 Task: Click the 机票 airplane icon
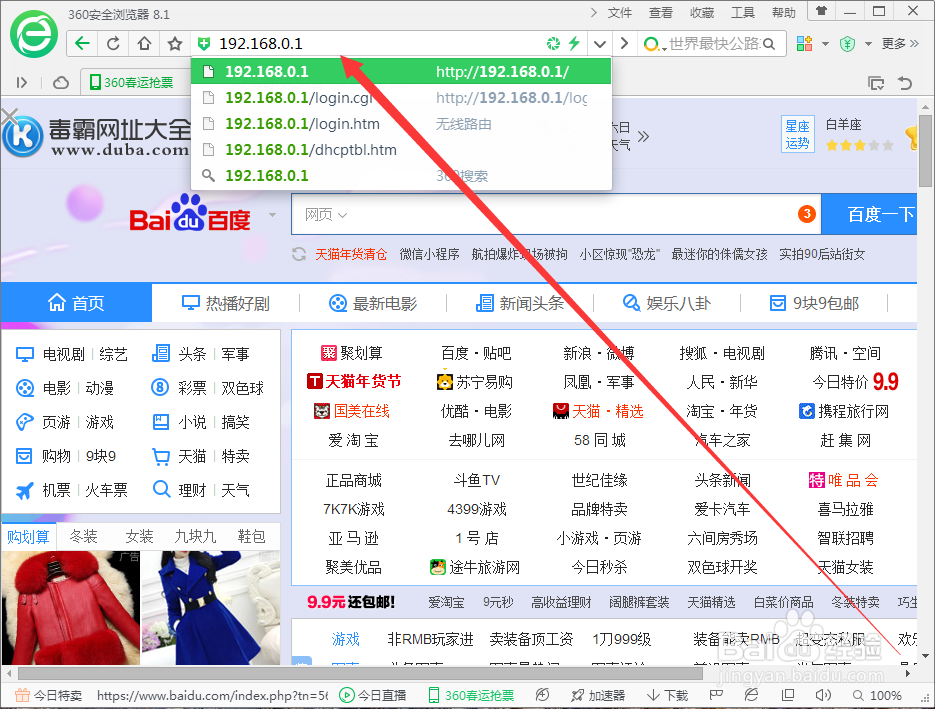[x=24, y=490]
